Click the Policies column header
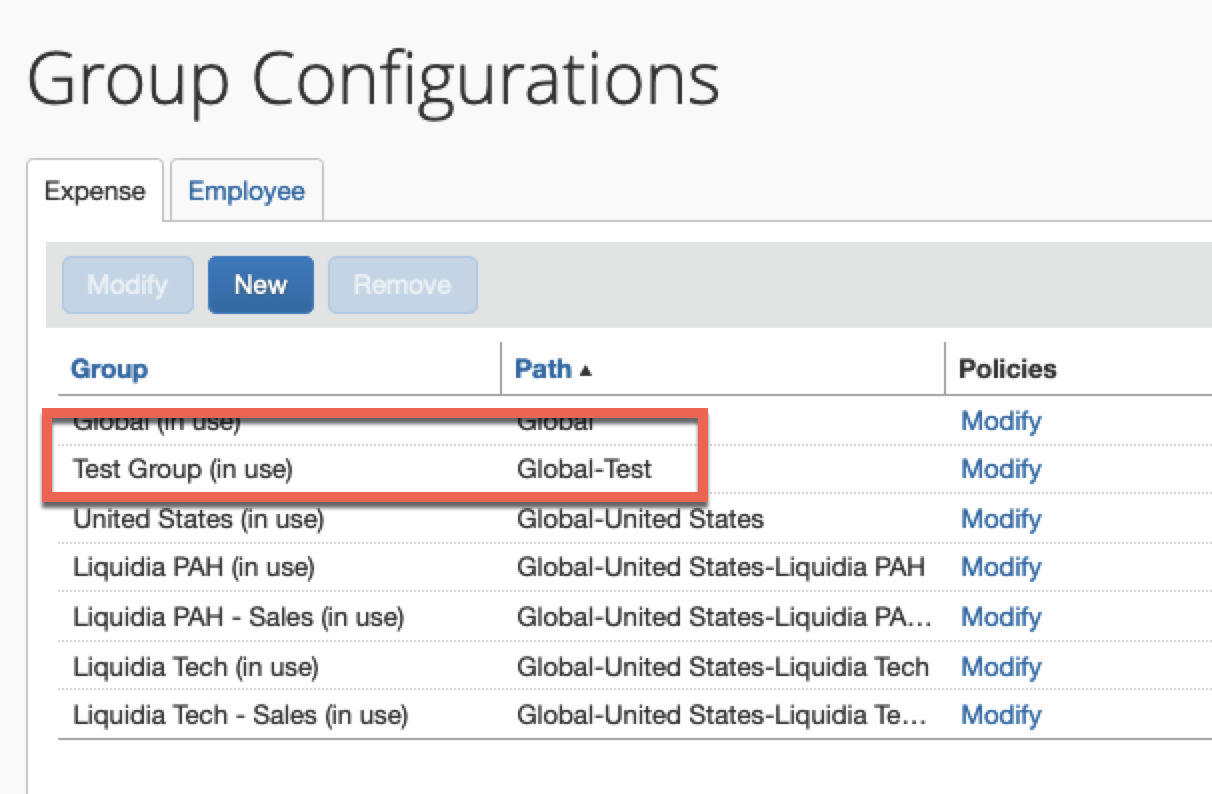Screen dimensions: 1212x794 click(x=1007, y=369)
